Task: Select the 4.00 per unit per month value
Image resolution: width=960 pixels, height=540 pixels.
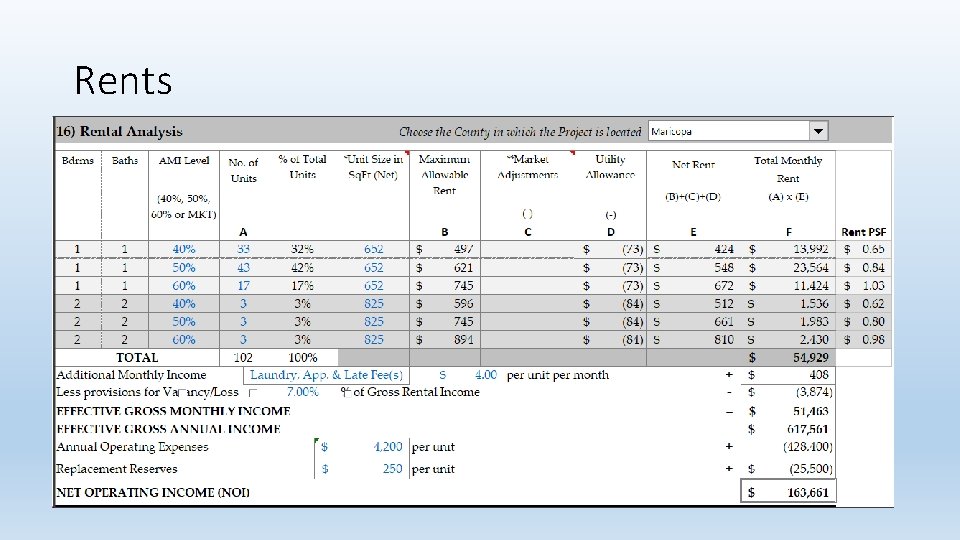Action: 486,375
